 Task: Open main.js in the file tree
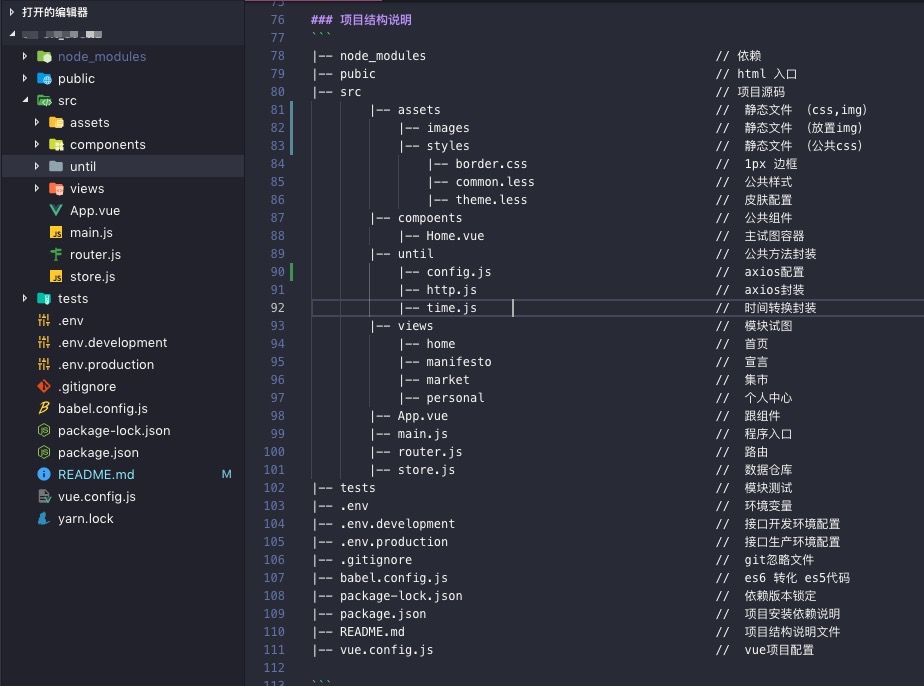pyautogui.click(x=91, y=233)
